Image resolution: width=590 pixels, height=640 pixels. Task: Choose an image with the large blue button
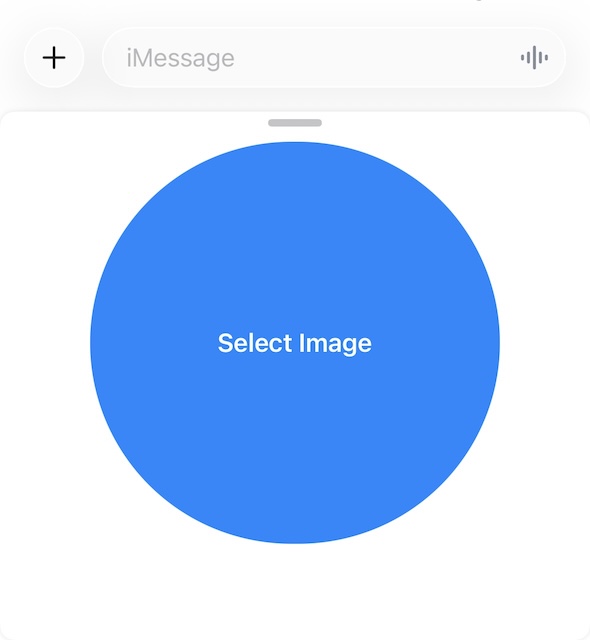tap(295, 342)
